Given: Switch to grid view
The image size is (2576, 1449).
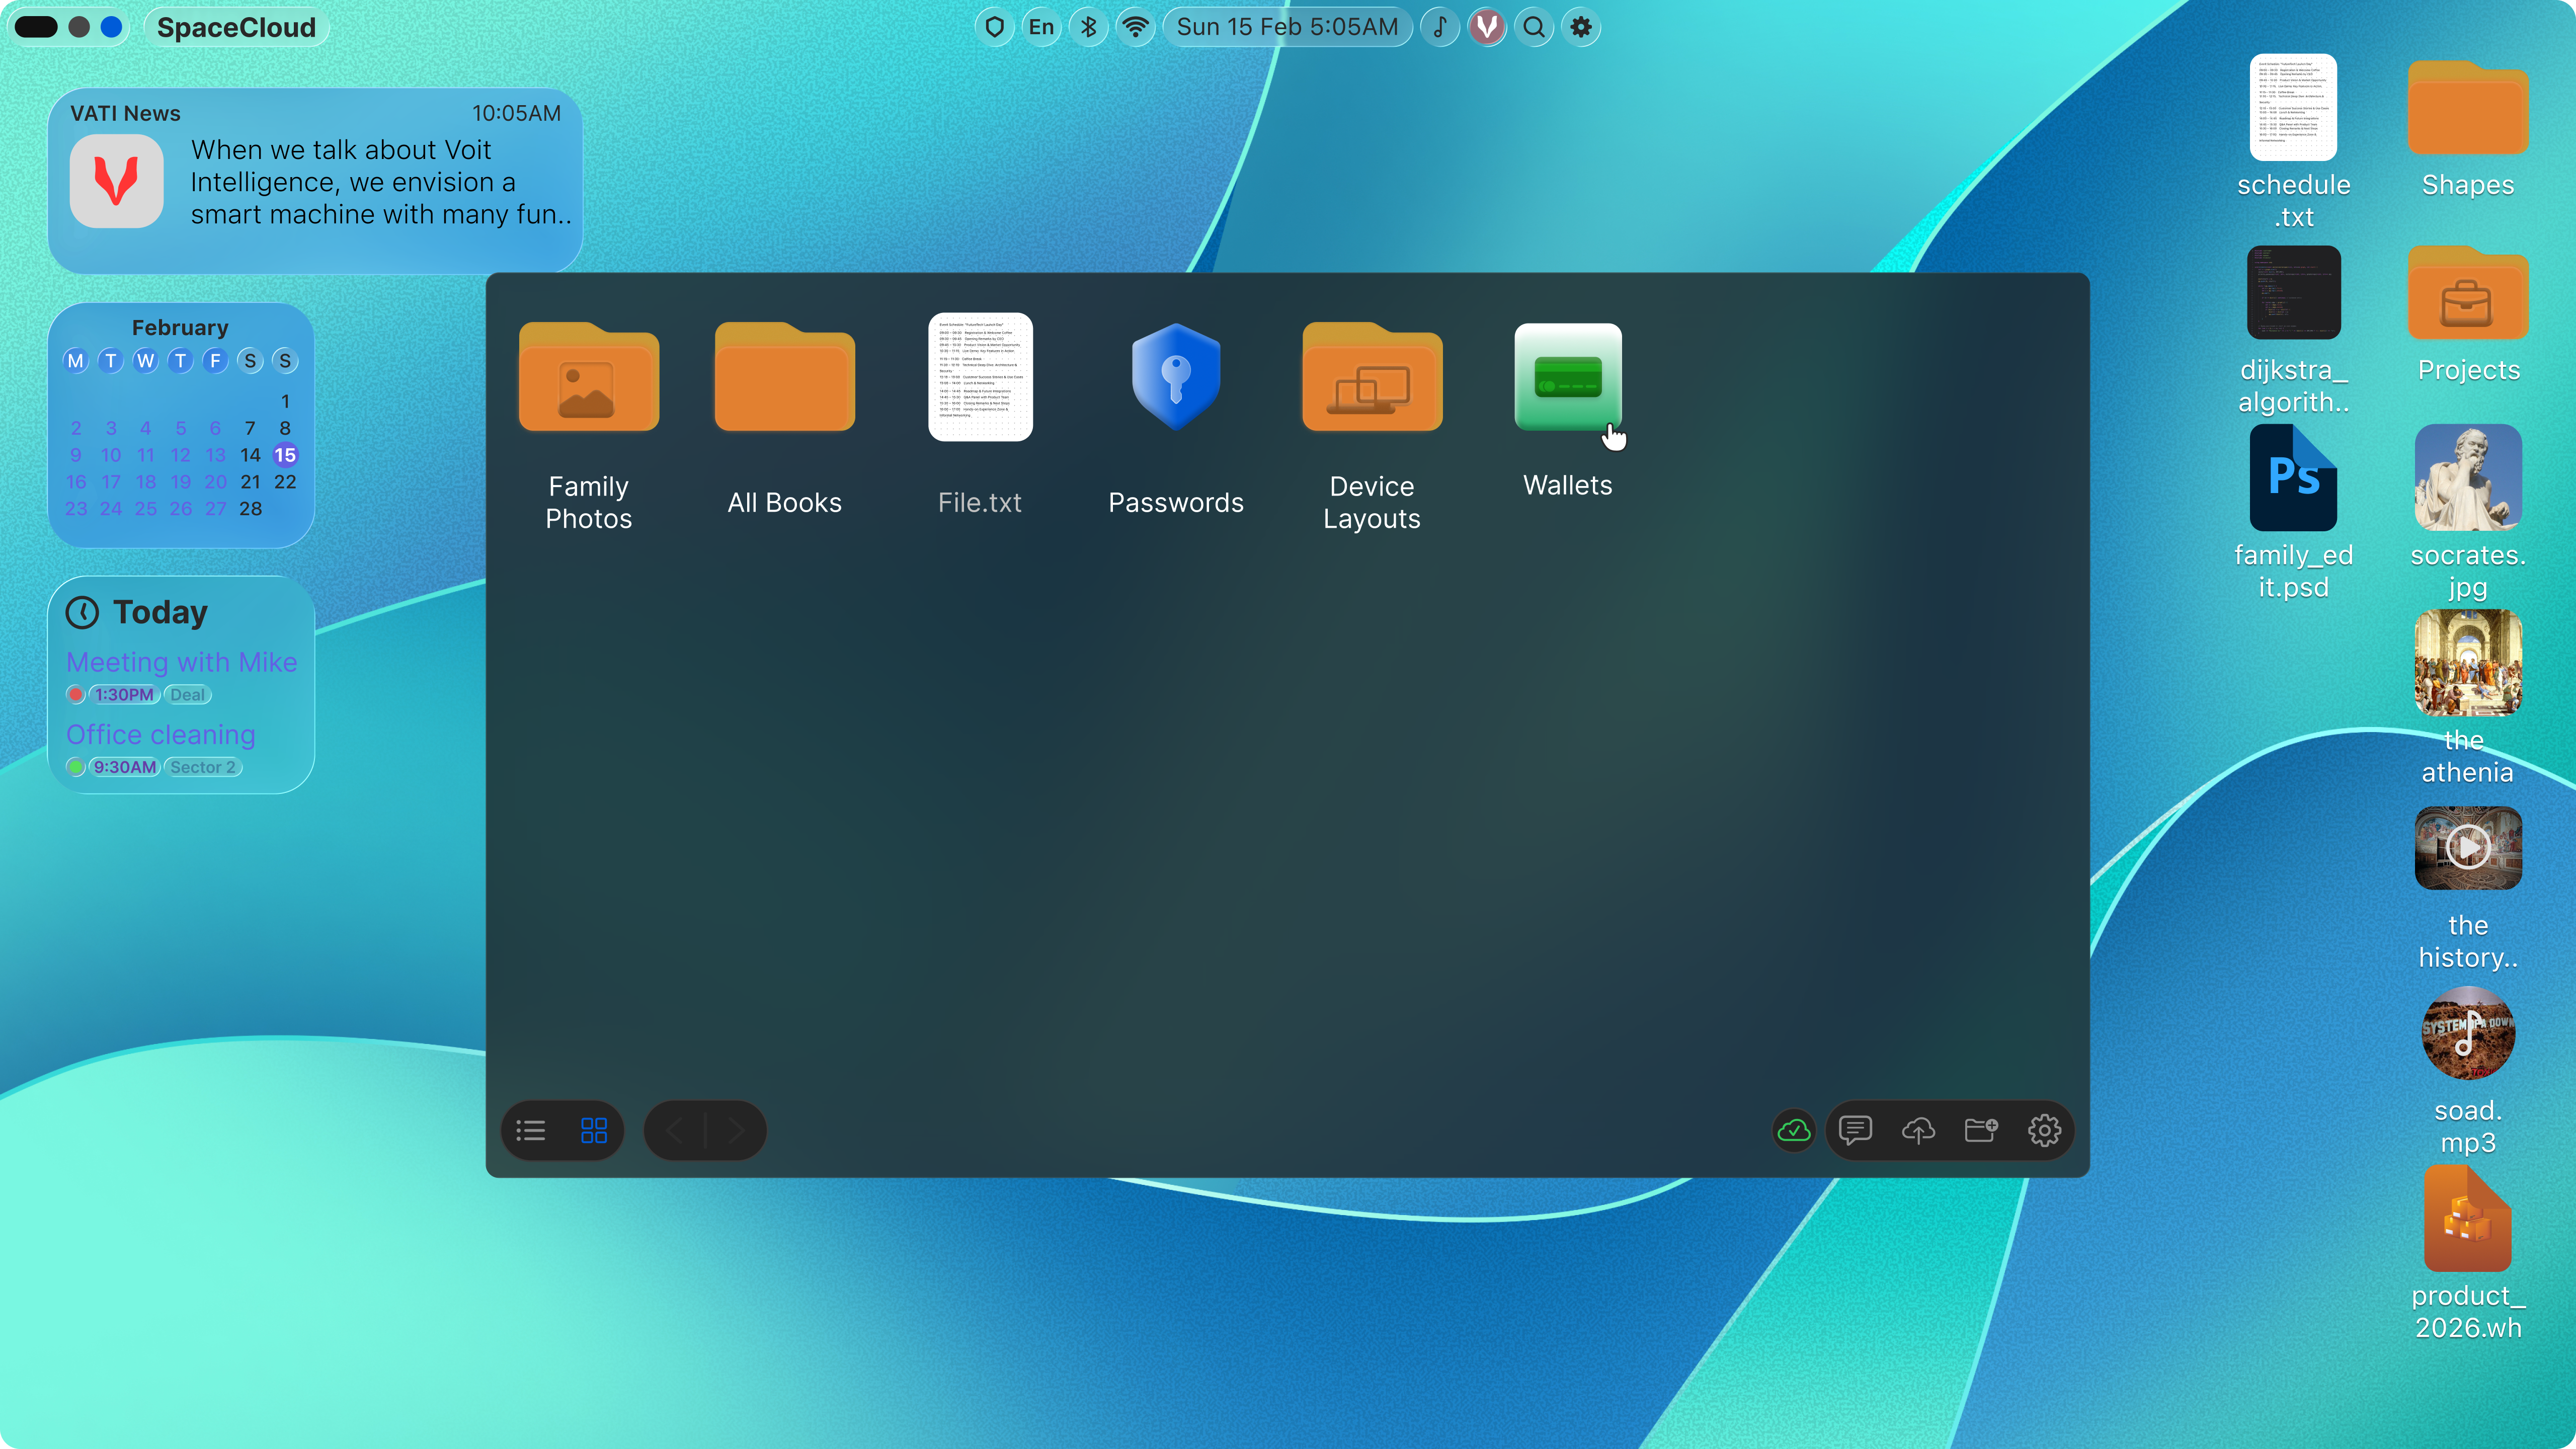Looking at the screenshot, I should click(594, 1131).
